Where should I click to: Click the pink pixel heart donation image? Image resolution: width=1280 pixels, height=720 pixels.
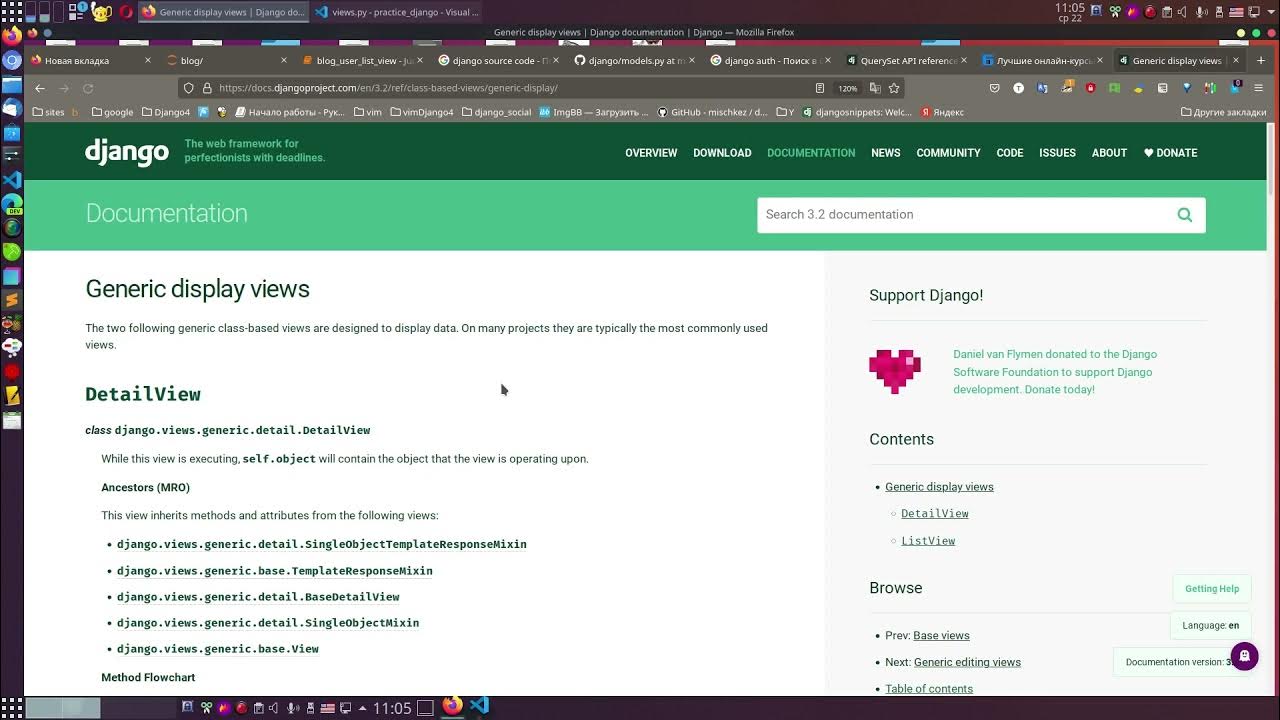click(x=895, y=371)
